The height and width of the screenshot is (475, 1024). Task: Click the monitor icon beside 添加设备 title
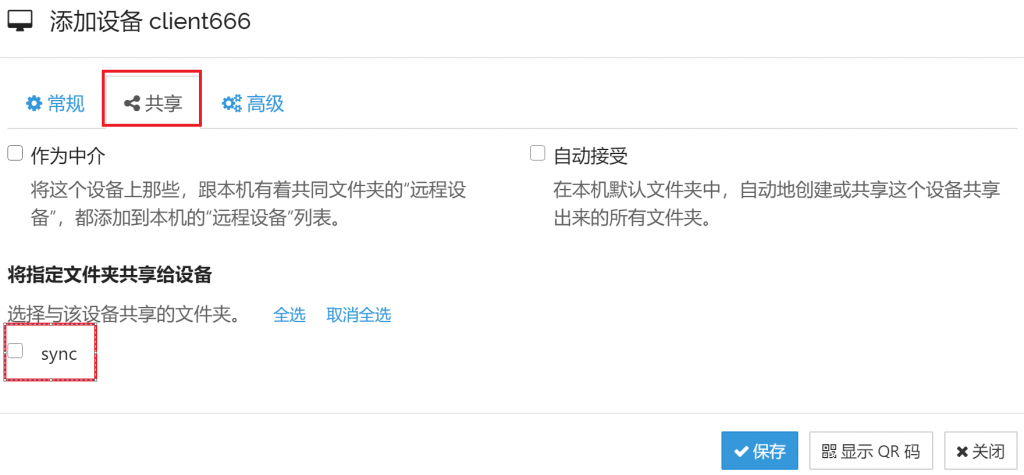tap(20, 22)
